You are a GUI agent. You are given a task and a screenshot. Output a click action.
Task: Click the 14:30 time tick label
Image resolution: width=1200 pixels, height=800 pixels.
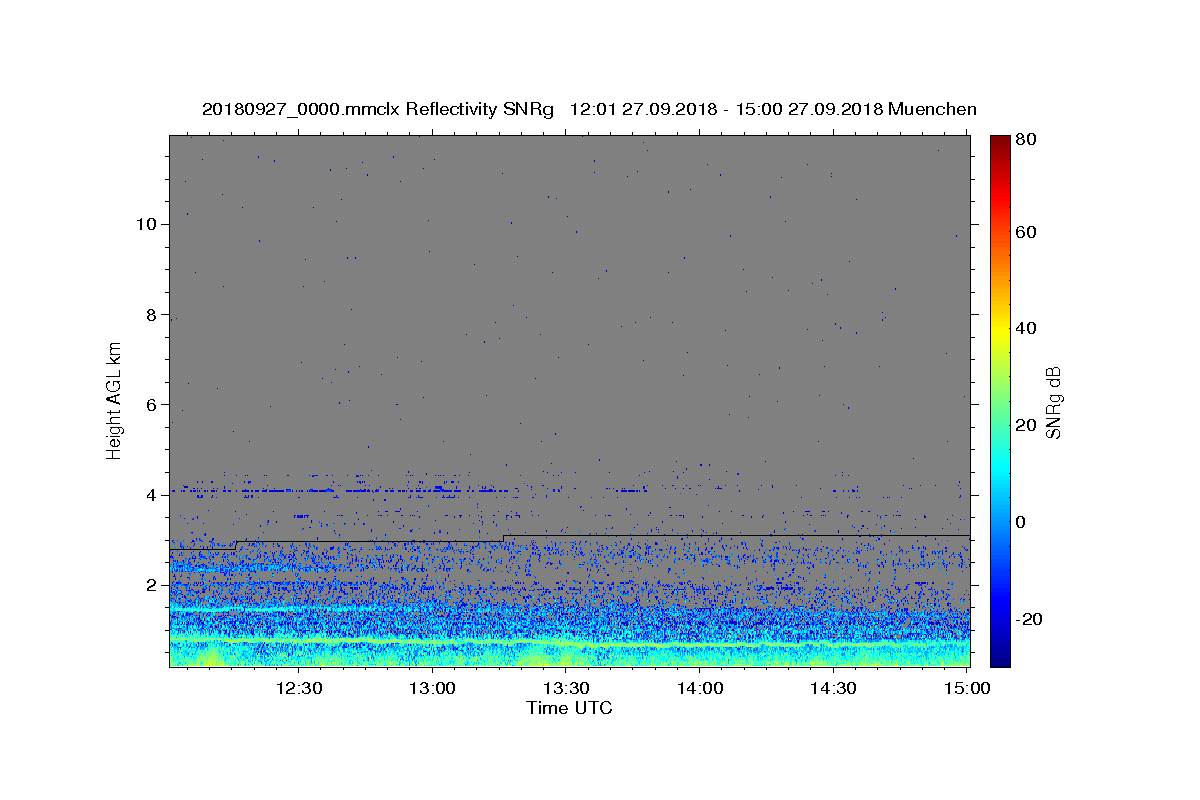pyautogui.click(x=833, y=688)
